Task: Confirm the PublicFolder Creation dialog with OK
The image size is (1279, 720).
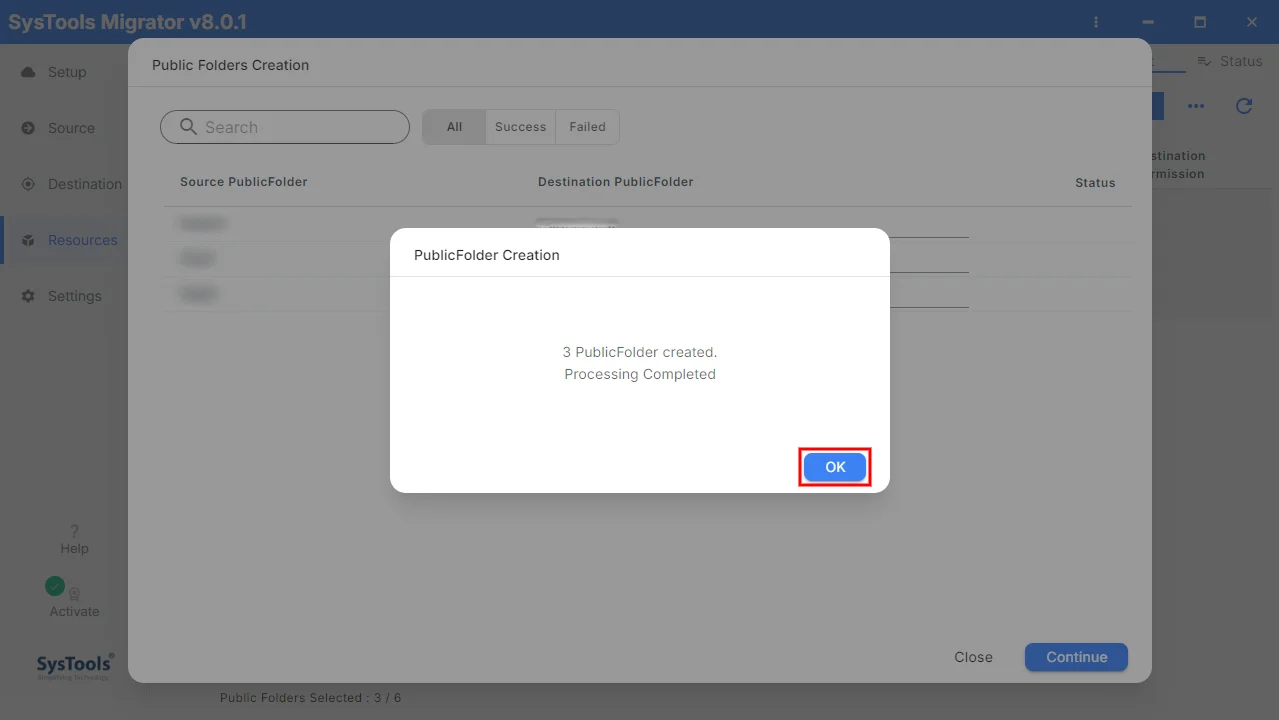Action: (835, 467)
